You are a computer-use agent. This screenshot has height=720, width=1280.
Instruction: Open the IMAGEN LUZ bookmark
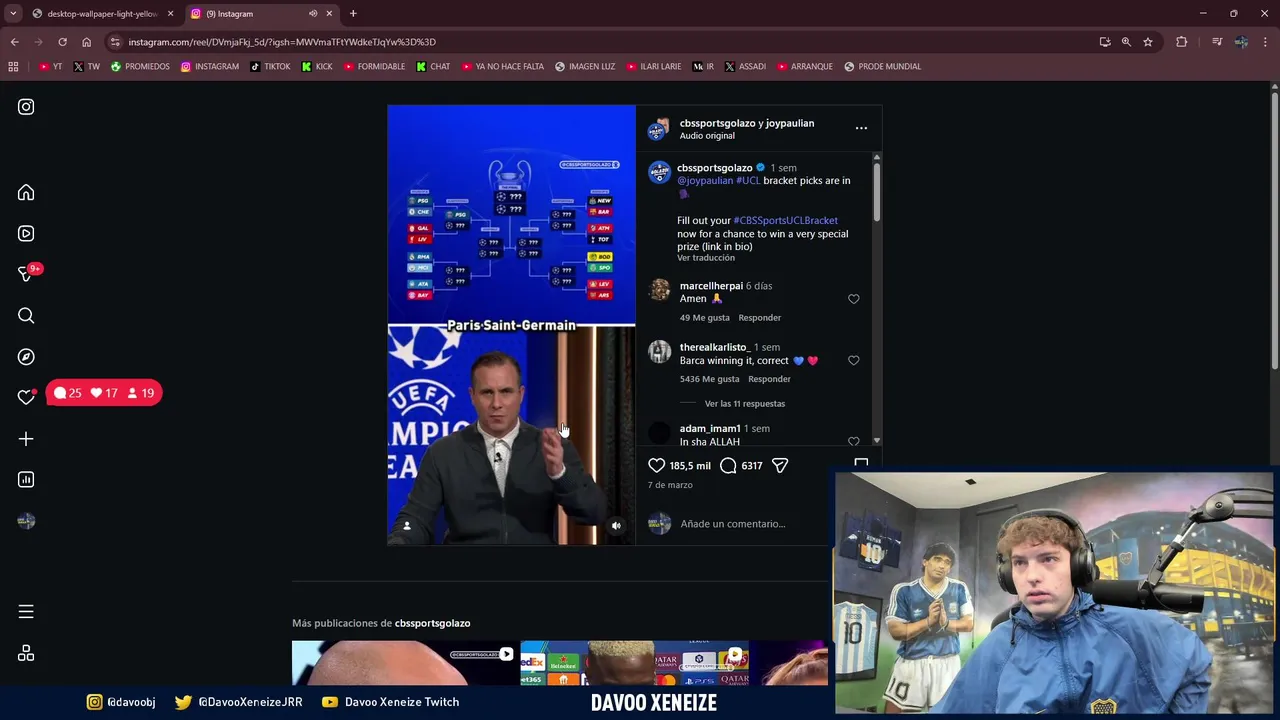click(x=585, y=66)
